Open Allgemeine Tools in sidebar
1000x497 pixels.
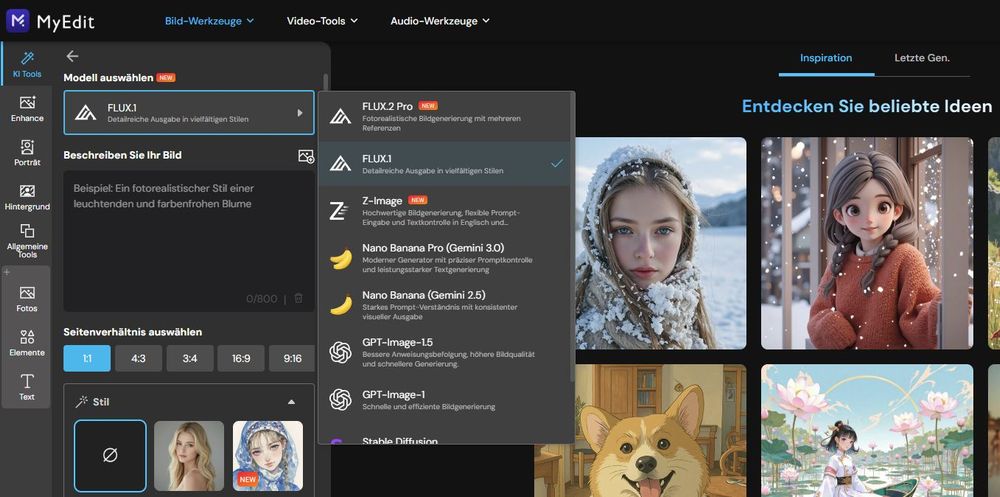(27, 241)
